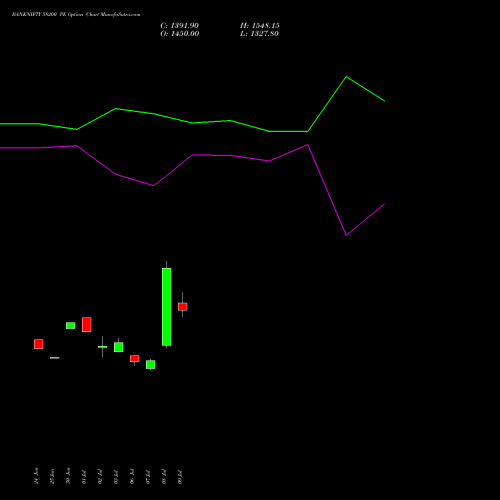Click the red 09 Jul candlestick

point(183,306)
